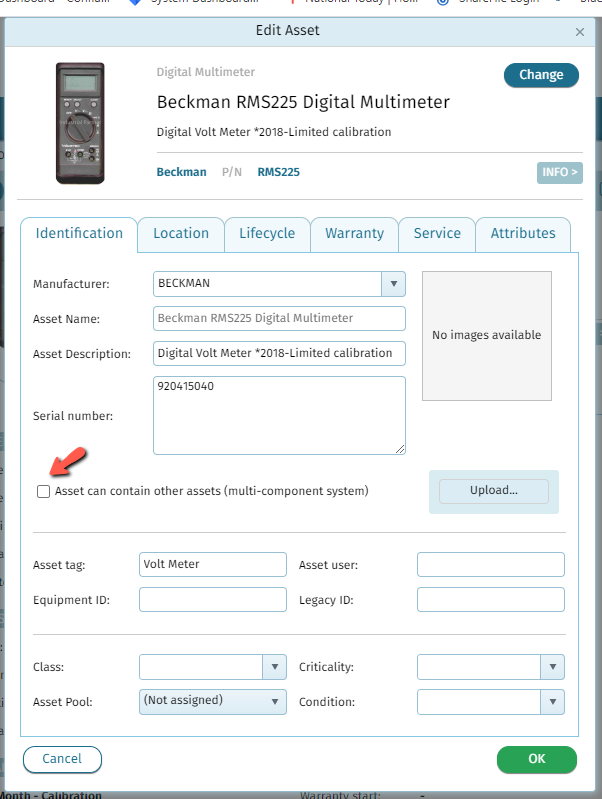Click the Asset user field
The image size is (602, 799).
pos(491,565)
